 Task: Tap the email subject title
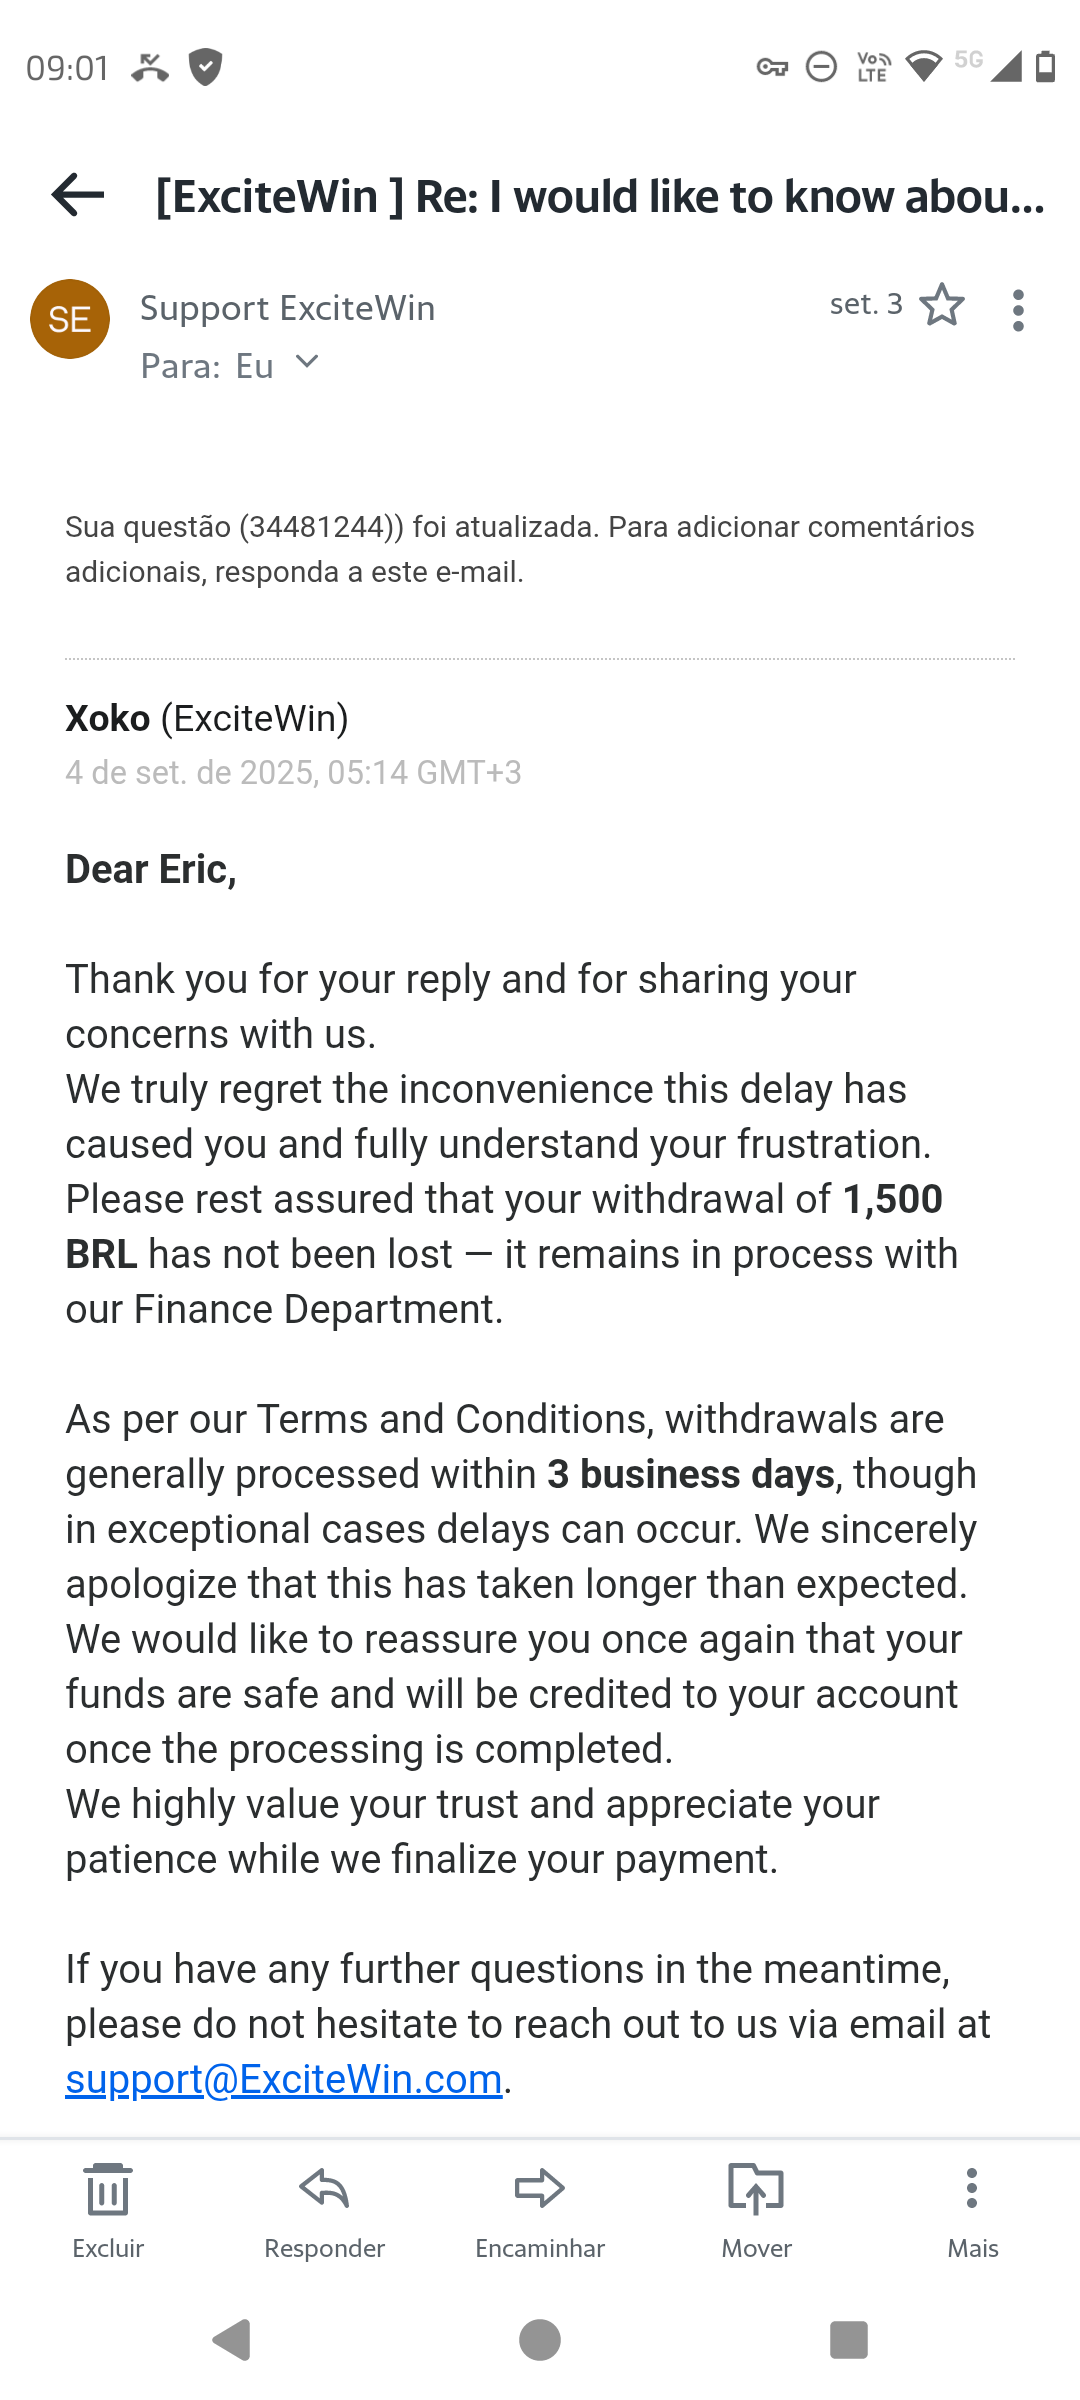[600, 196]
